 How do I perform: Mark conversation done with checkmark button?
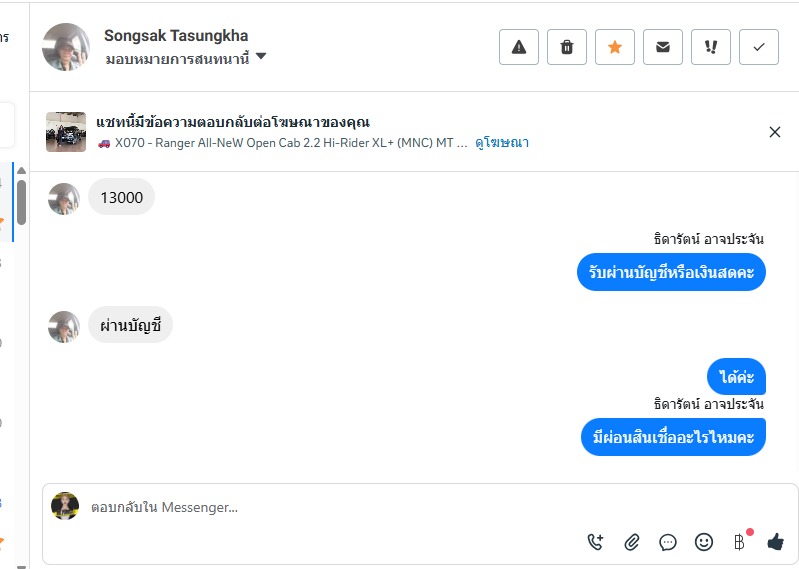point(759,47)
